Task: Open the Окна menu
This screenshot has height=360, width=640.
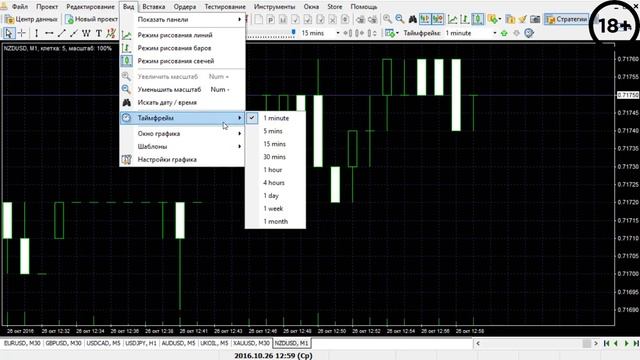Action: (x=311, y=7)
